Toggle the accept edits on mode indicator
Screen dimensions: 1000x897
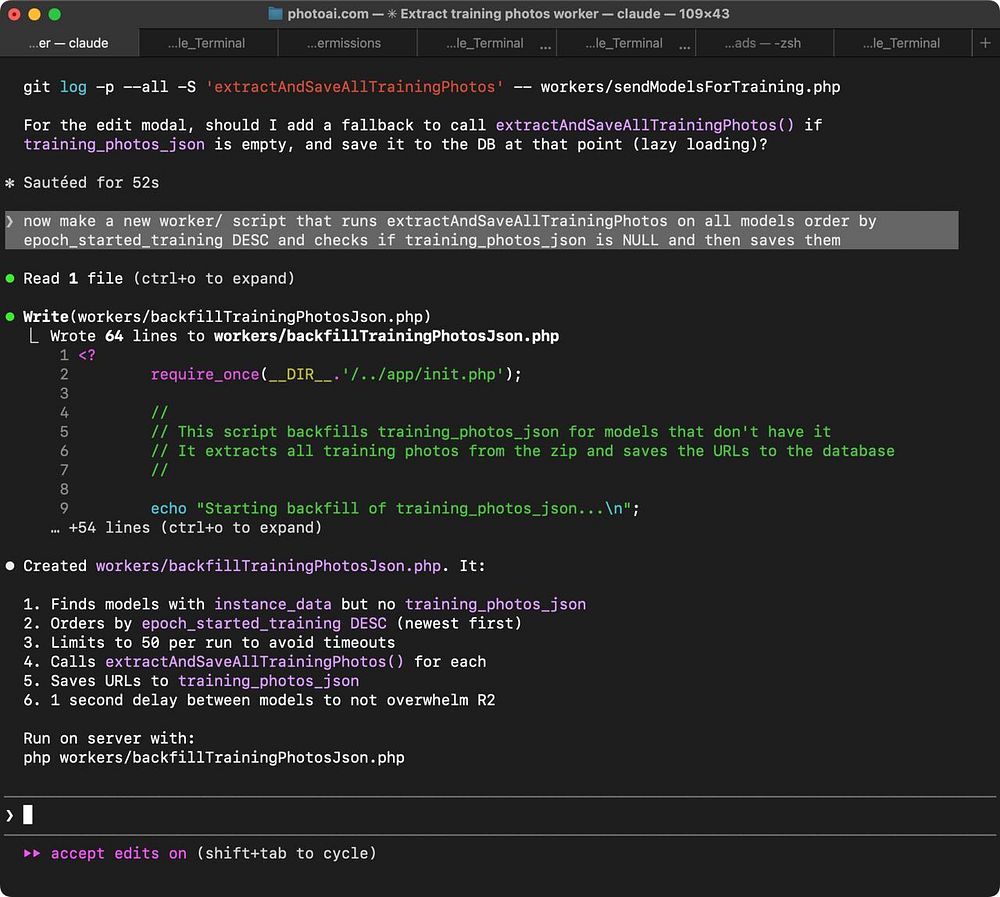point(118,853)
